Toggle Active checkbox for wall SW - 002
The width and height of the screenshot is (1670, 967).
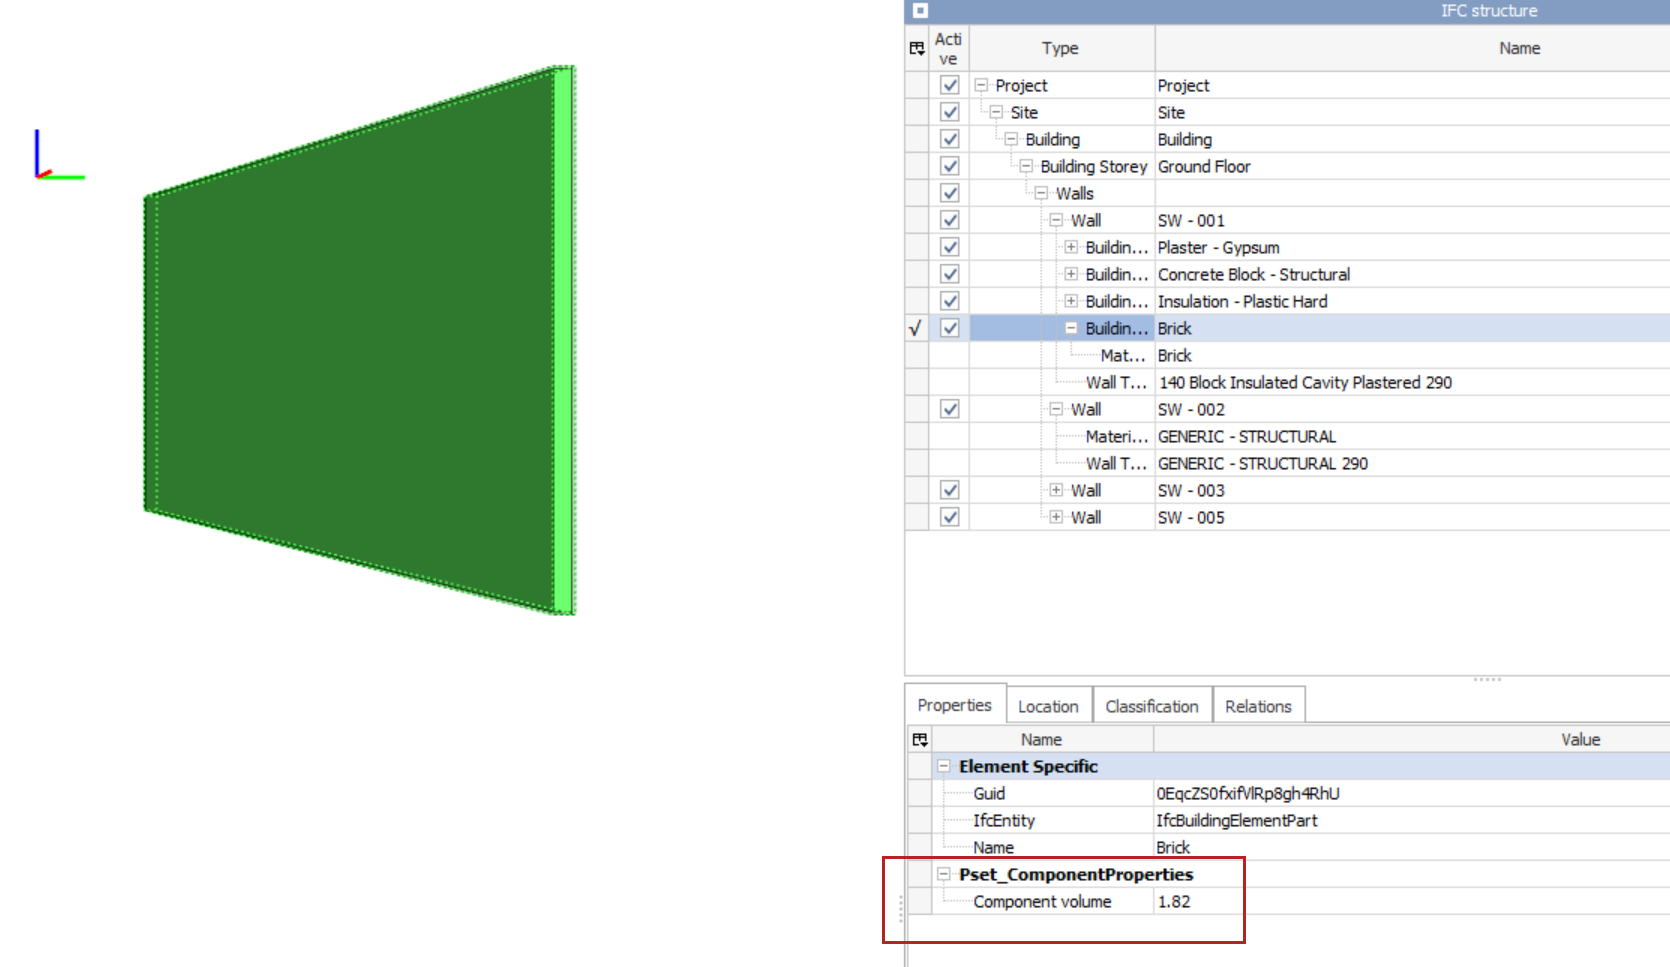[950, 409]
